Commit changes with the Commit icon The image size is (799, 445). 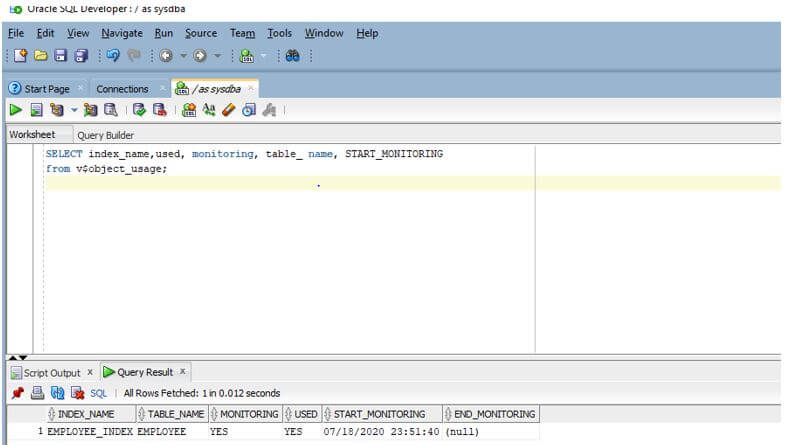point(139,110)
